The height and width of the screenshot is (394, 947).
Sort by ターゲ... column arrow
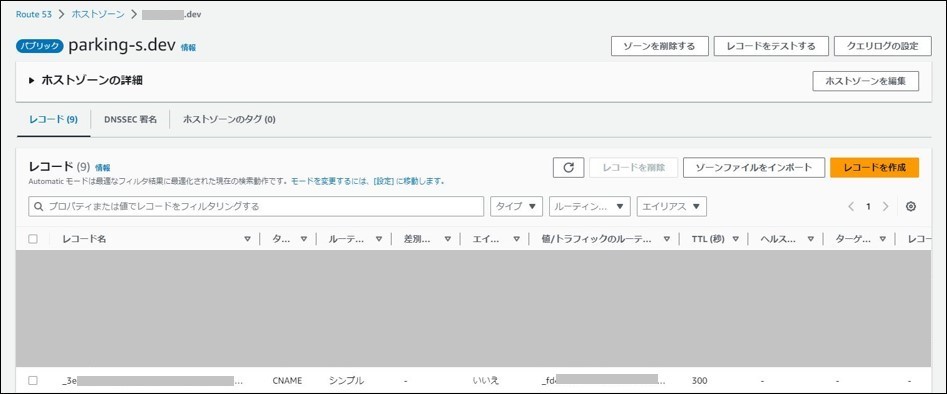pos(883,239)
